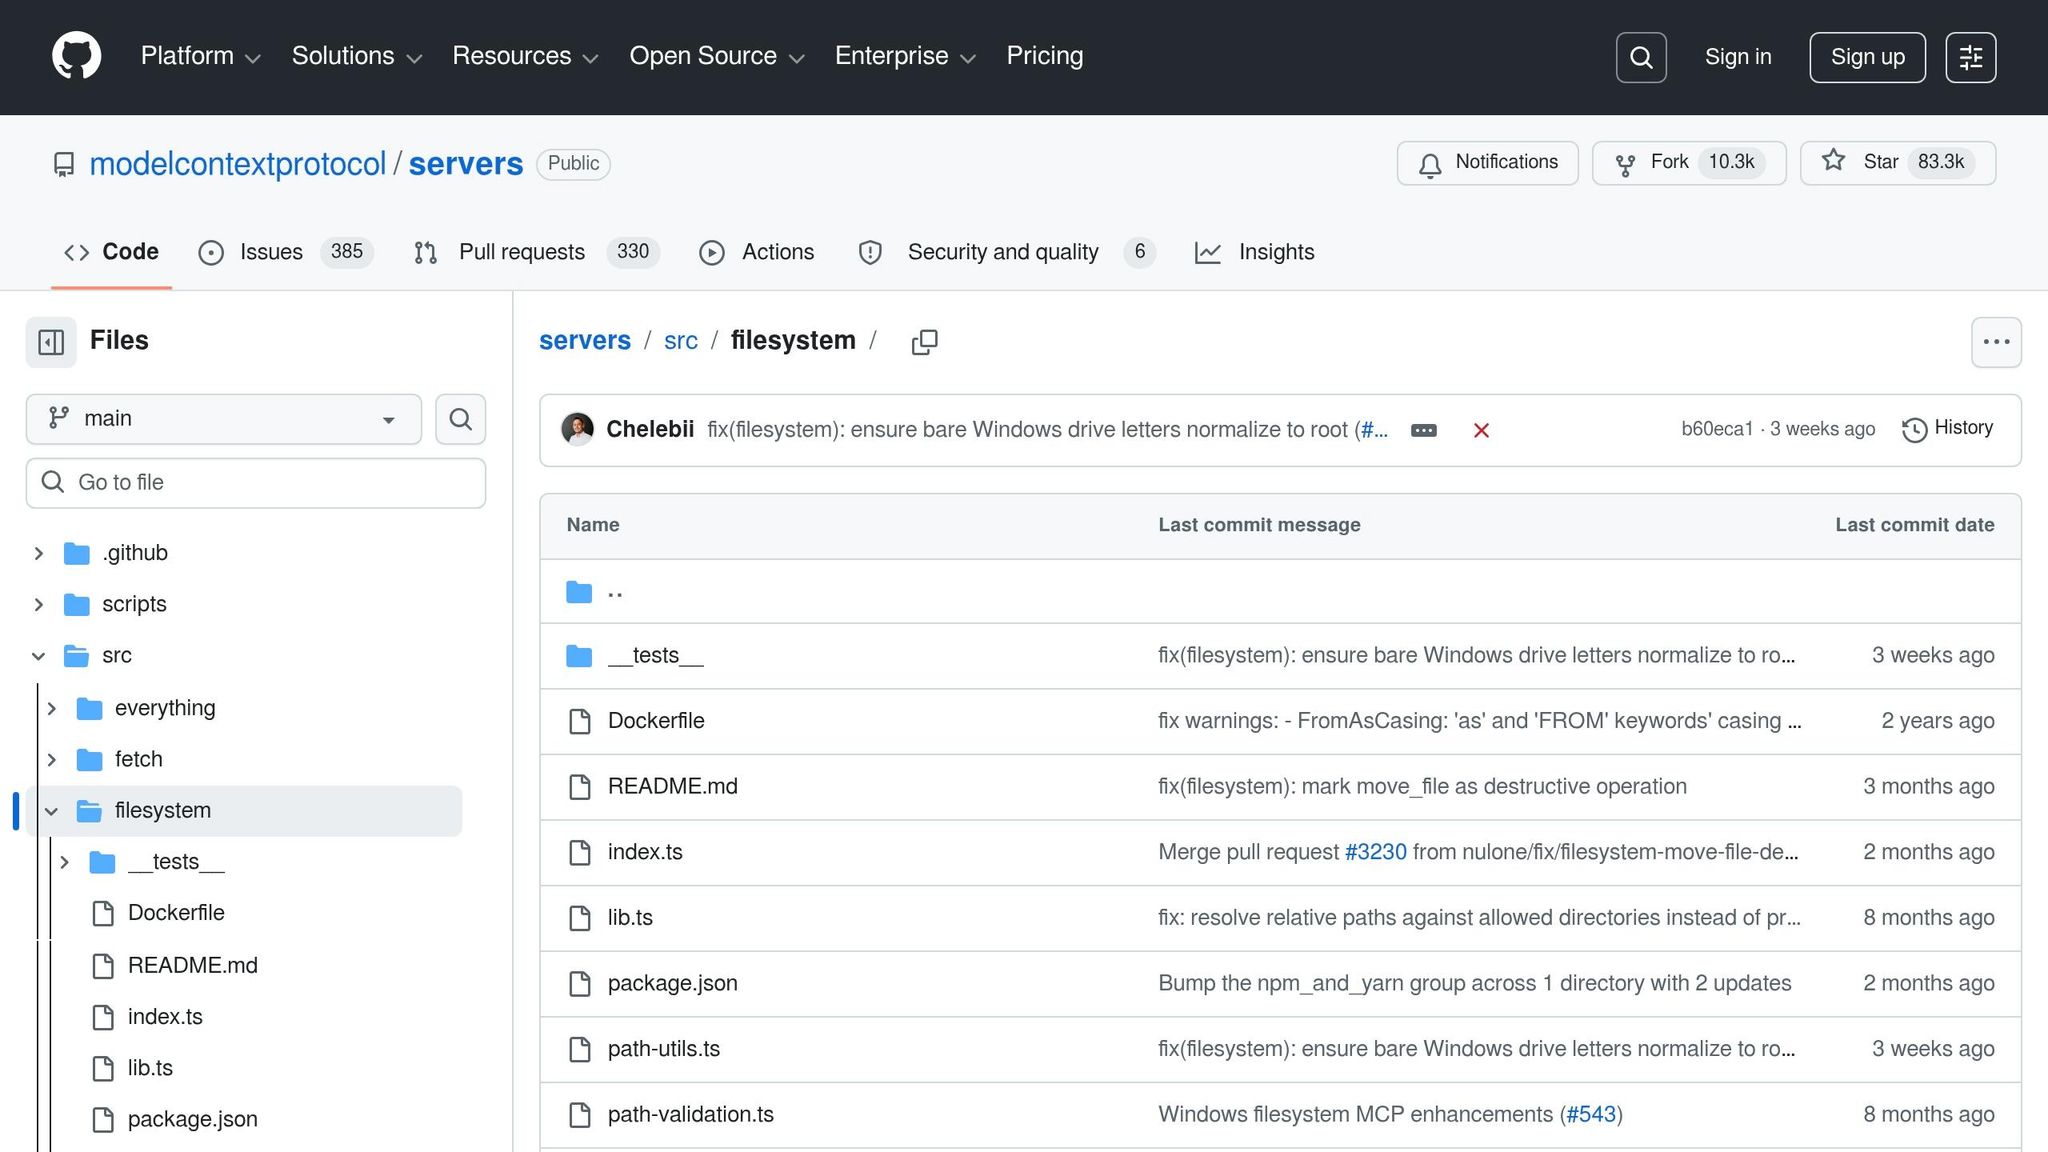This screenshot has height=1152, width=2048.
Task: Click the History link
Action: coord(1947,428)
